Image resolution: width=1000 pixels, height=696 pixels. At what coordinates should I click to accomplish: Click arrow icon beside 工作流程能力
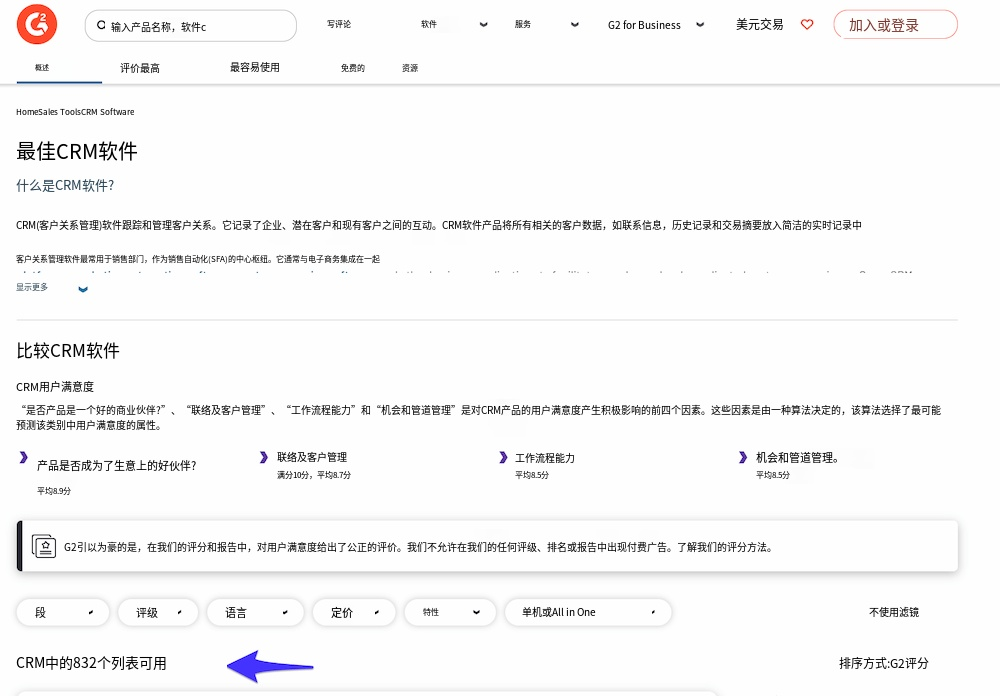tap(503, 457)
